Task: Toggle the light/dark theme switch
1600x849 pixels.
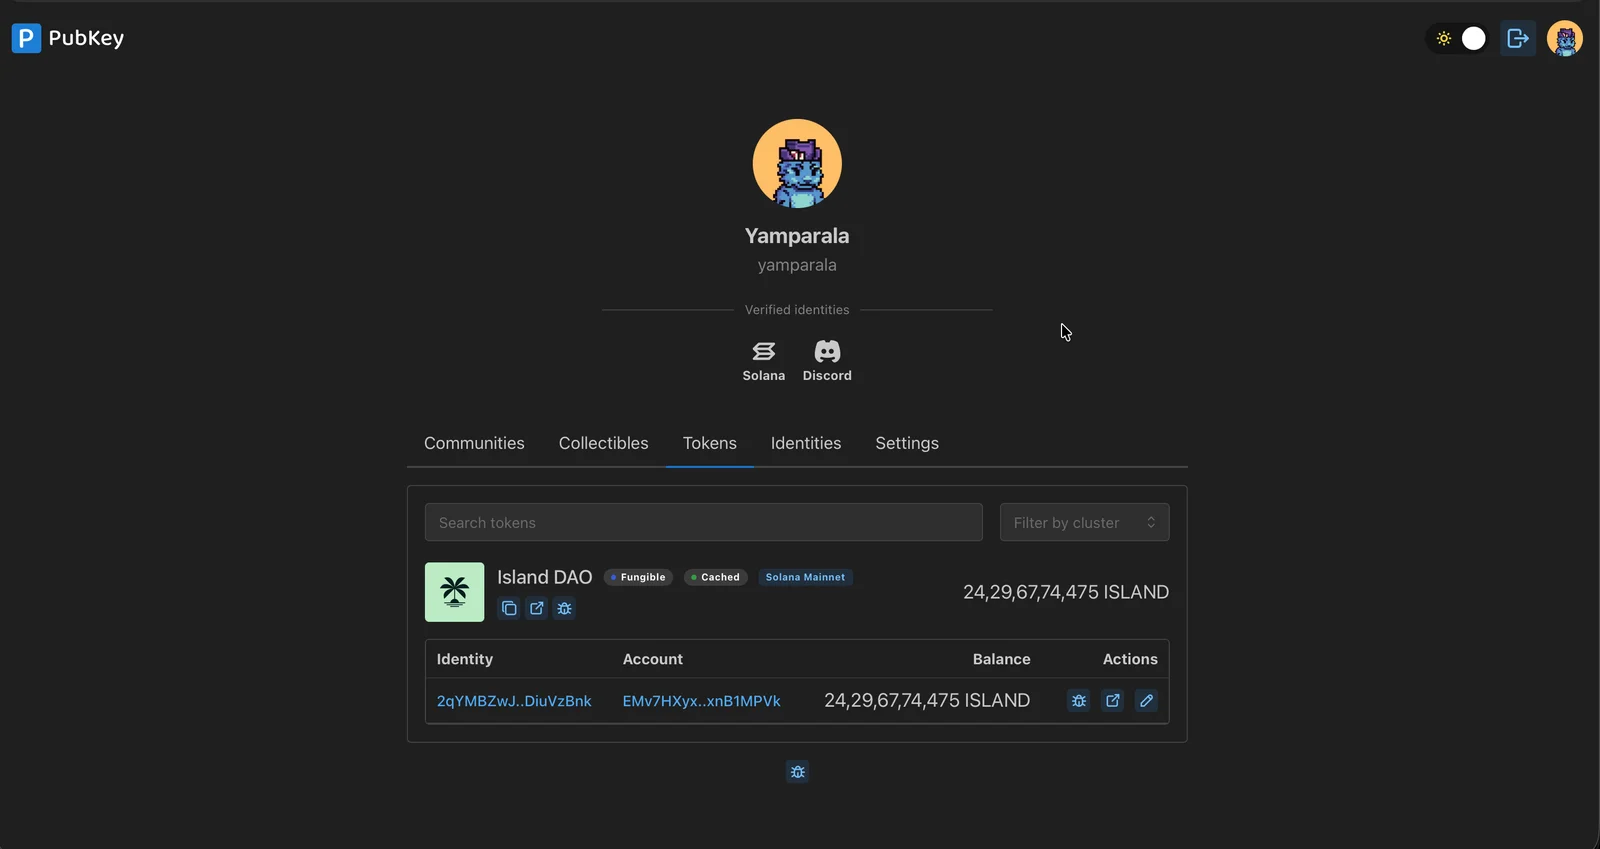Action: (x=1459, y=38)
